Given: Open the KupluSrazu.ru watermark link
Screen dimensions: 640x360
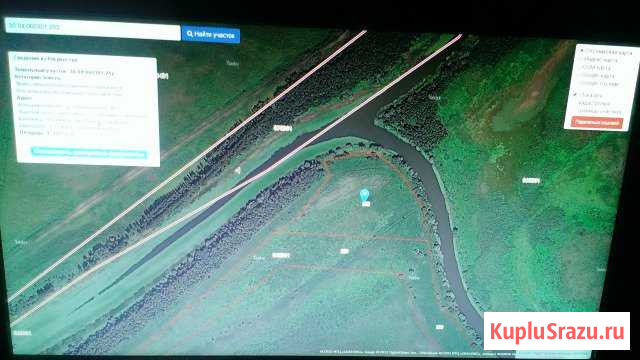Looking at the screenshot, I should [557, 331].
